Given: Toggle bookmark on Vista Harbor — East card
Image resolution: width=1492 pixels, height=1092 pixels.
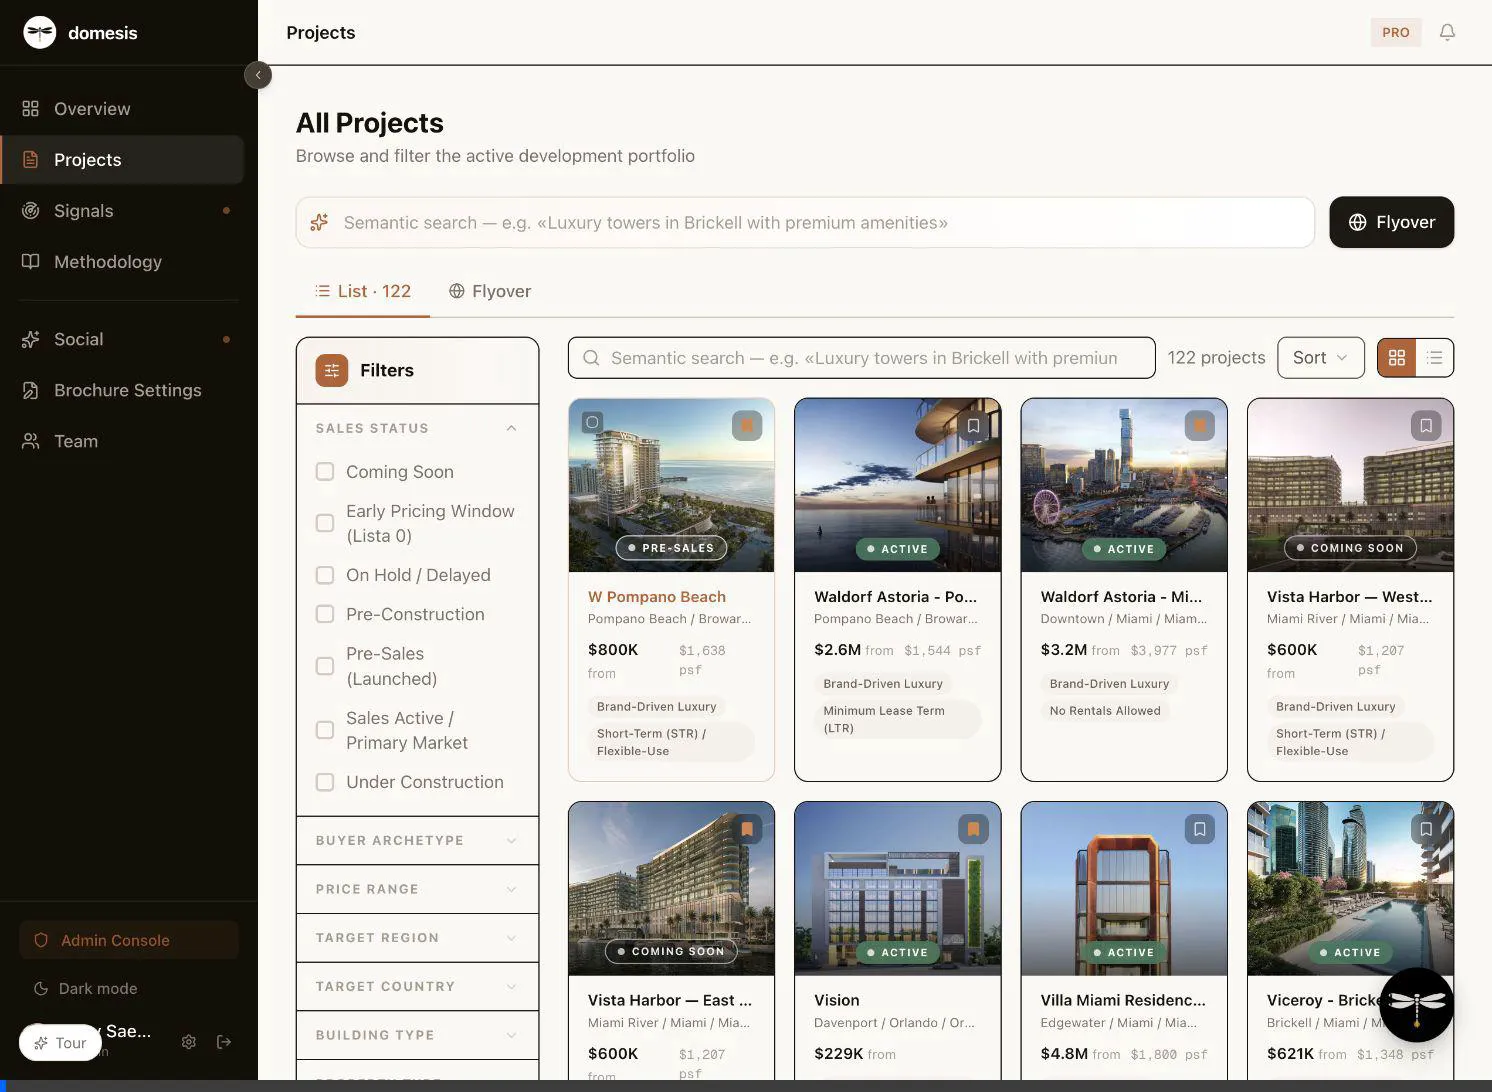Looking at the screenshot, I should [747, 829].
